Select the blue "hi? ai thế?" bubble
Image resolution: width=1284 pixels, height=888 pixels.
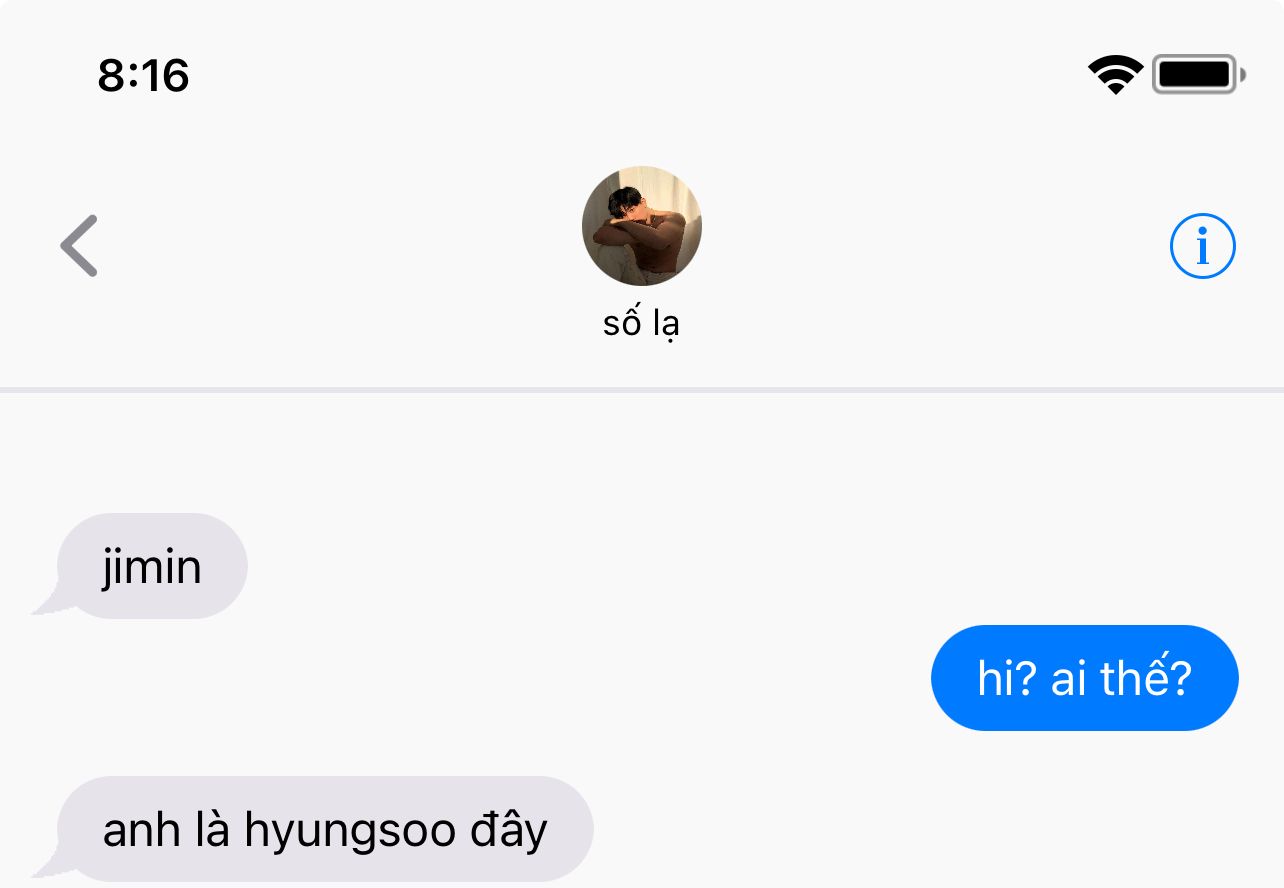(x=1085, y=678)
